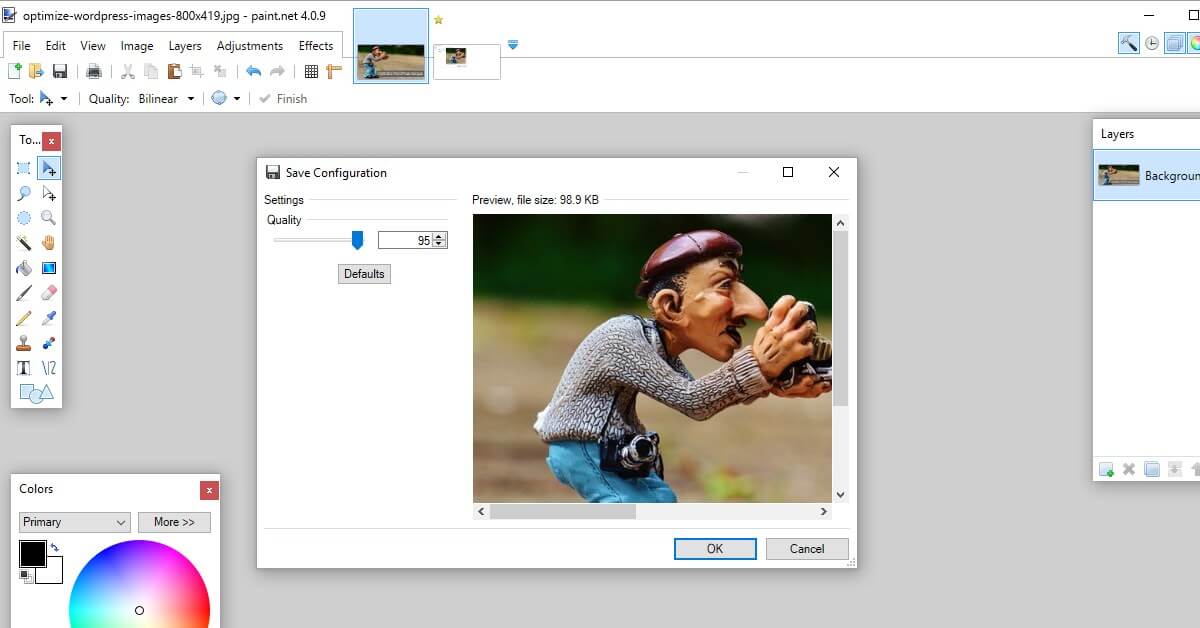Select the Background layer row
This screenshot has width=1200, height=628.
(x=1146, y=175)
